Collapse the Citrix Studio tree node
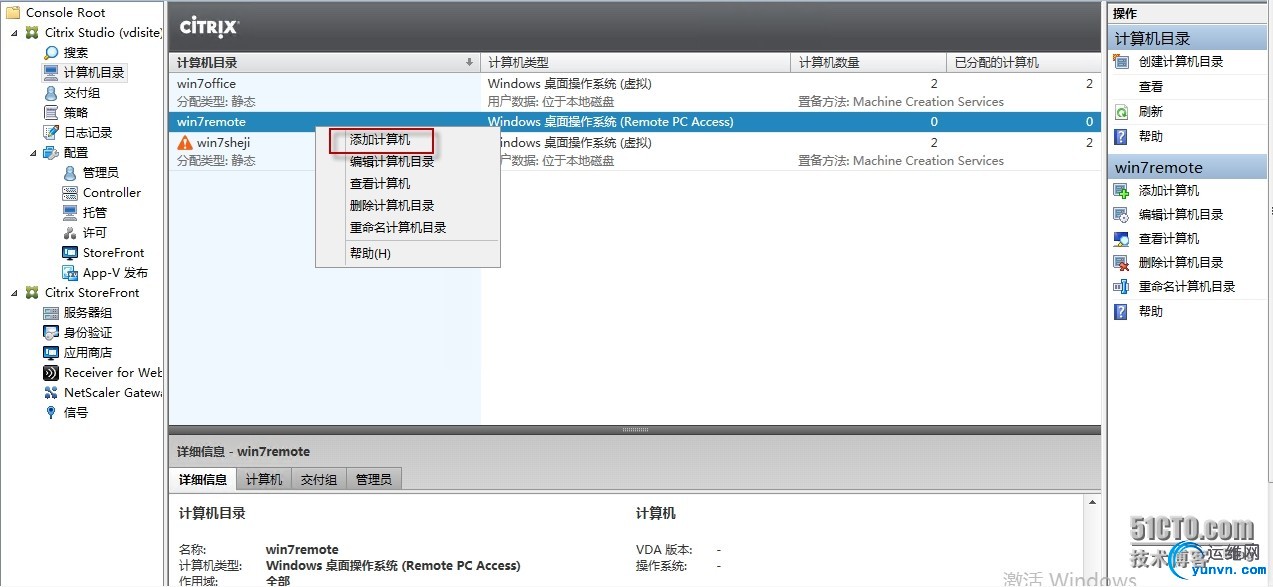The height and width of the screenshot is (587, 1273). pyautogui.click(x=15, y=33)
